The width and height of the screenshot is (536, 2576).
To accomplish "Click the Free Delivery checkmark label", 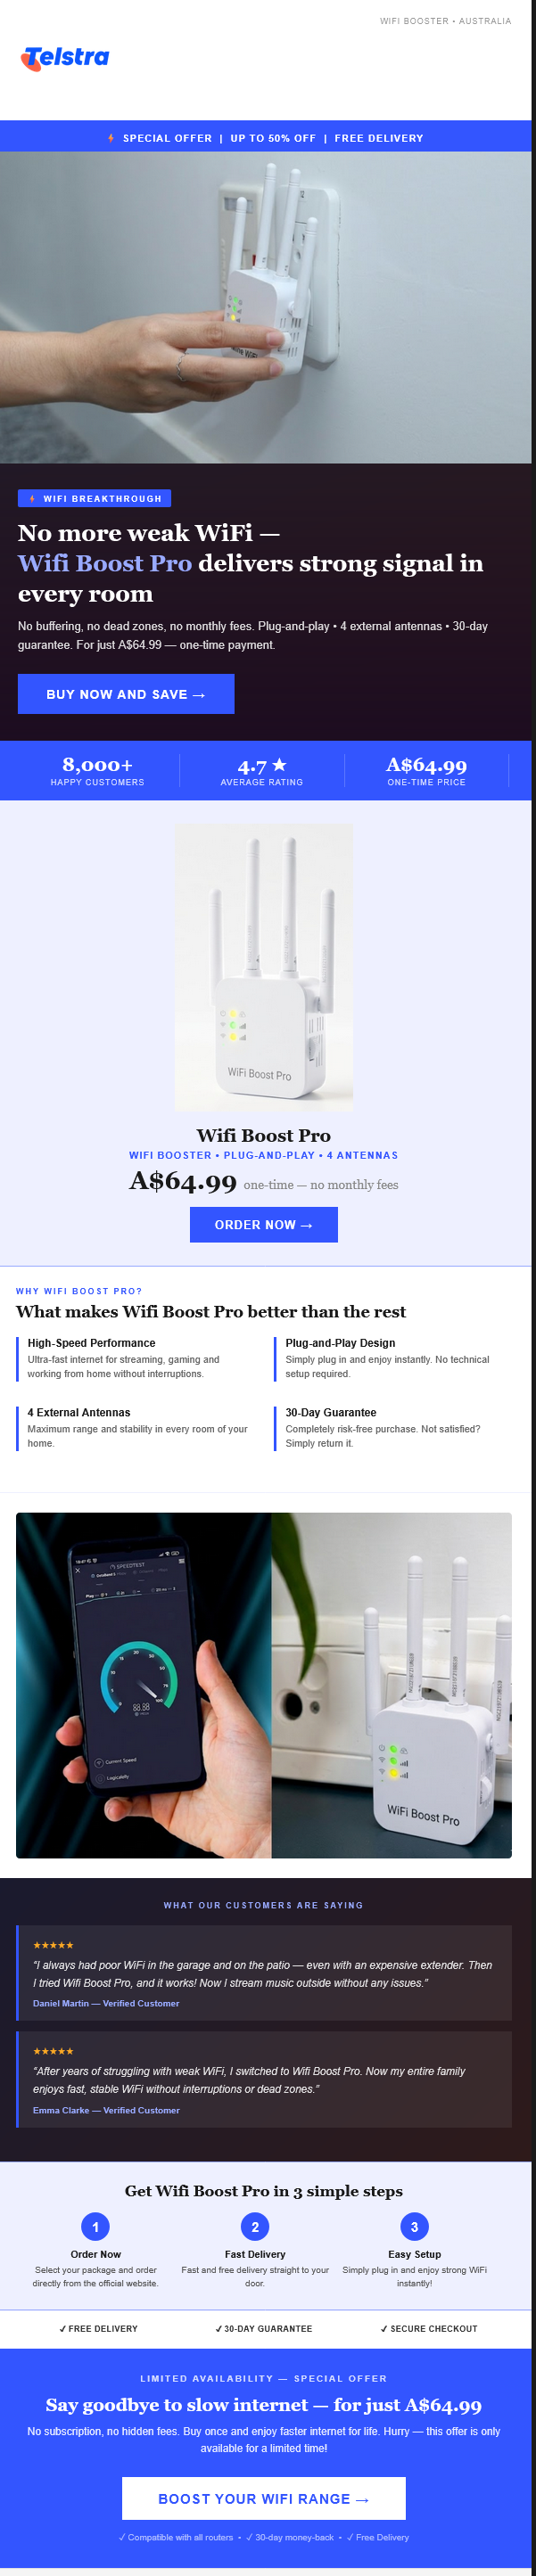I will click(98, 2328).
